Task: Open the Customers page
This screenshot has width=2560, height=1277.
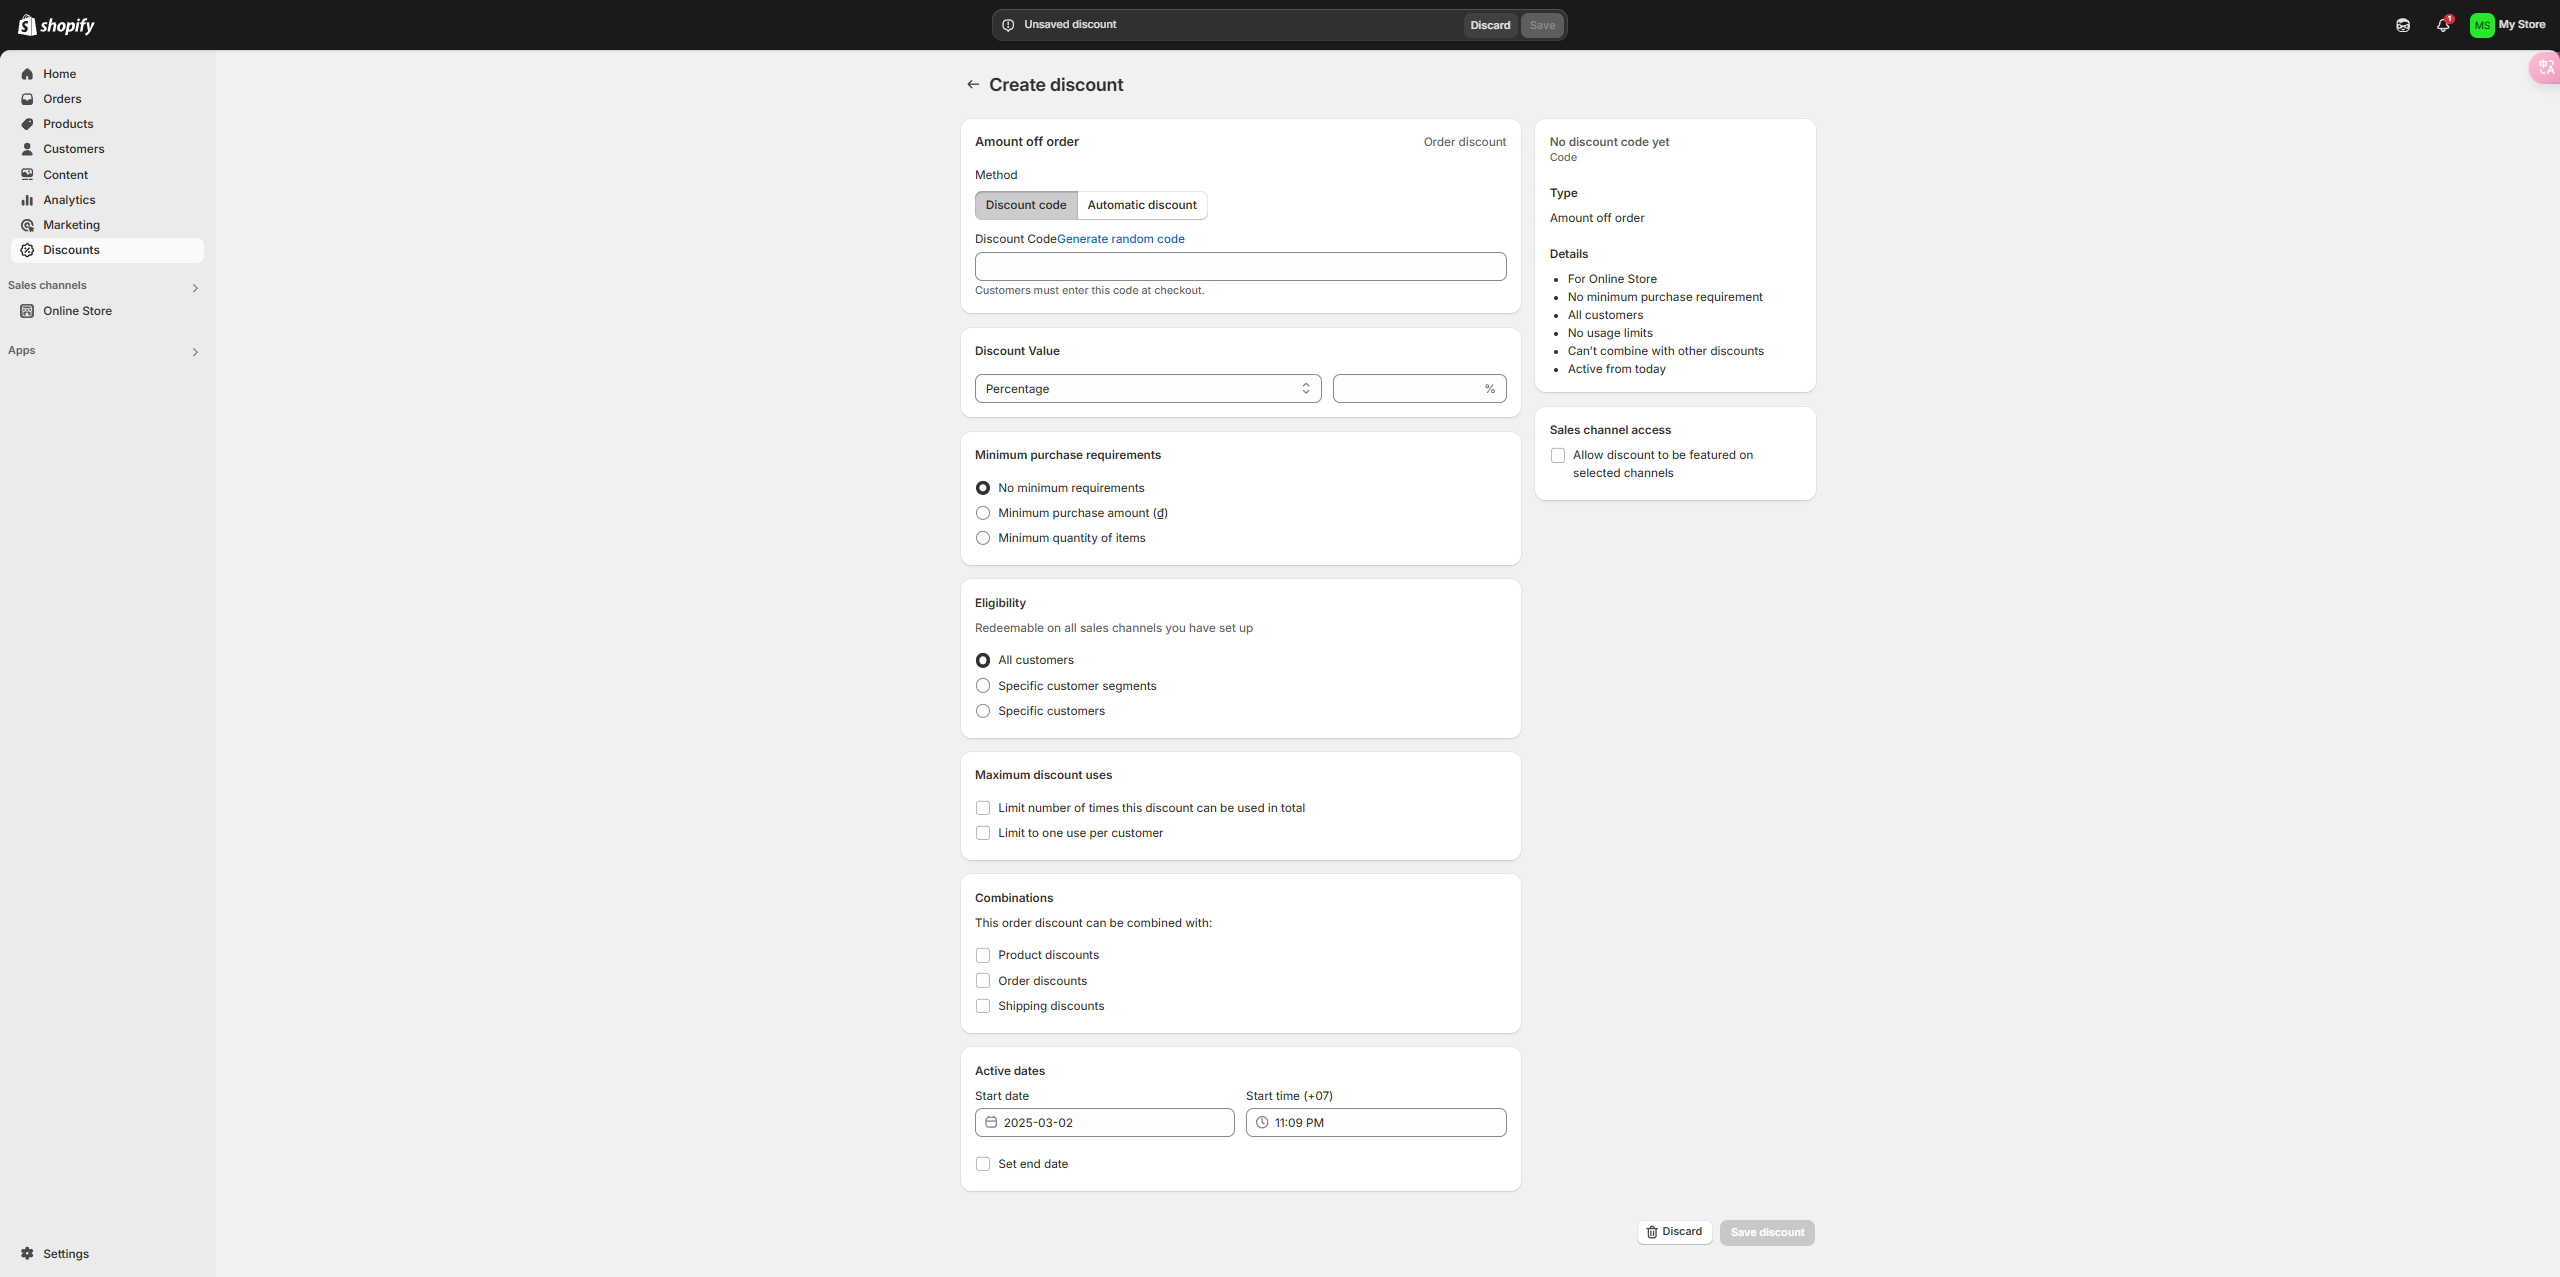Action: pyautogui.click(x=107, y=149)
